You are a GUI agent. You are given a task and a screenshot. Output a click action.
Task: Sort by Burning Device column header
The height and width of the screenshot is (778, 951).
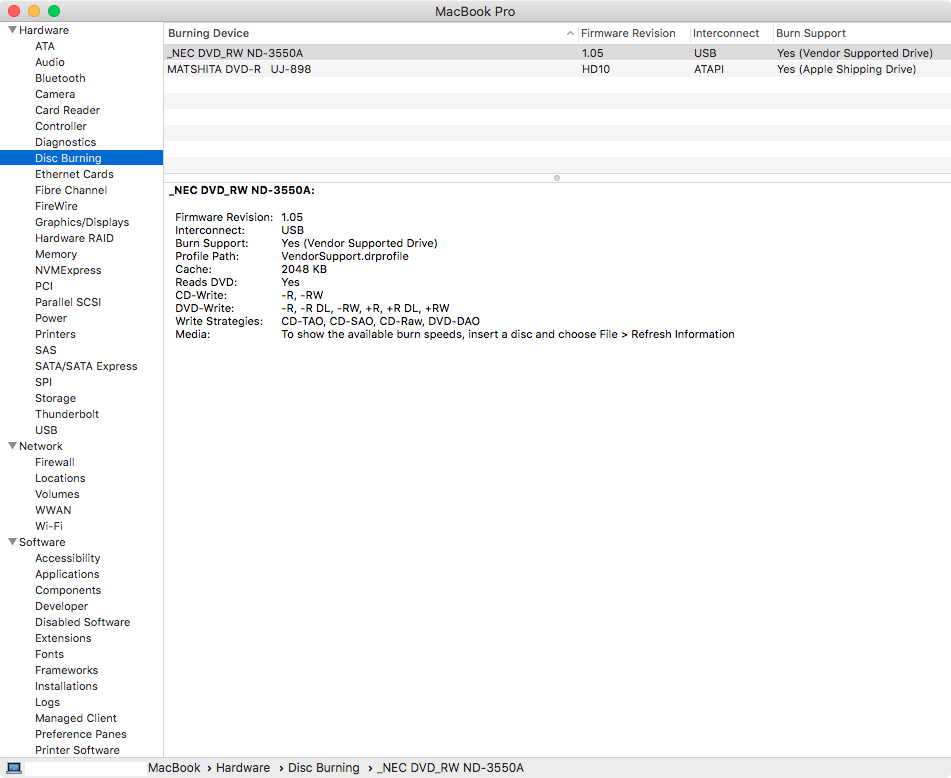[371, 33]
